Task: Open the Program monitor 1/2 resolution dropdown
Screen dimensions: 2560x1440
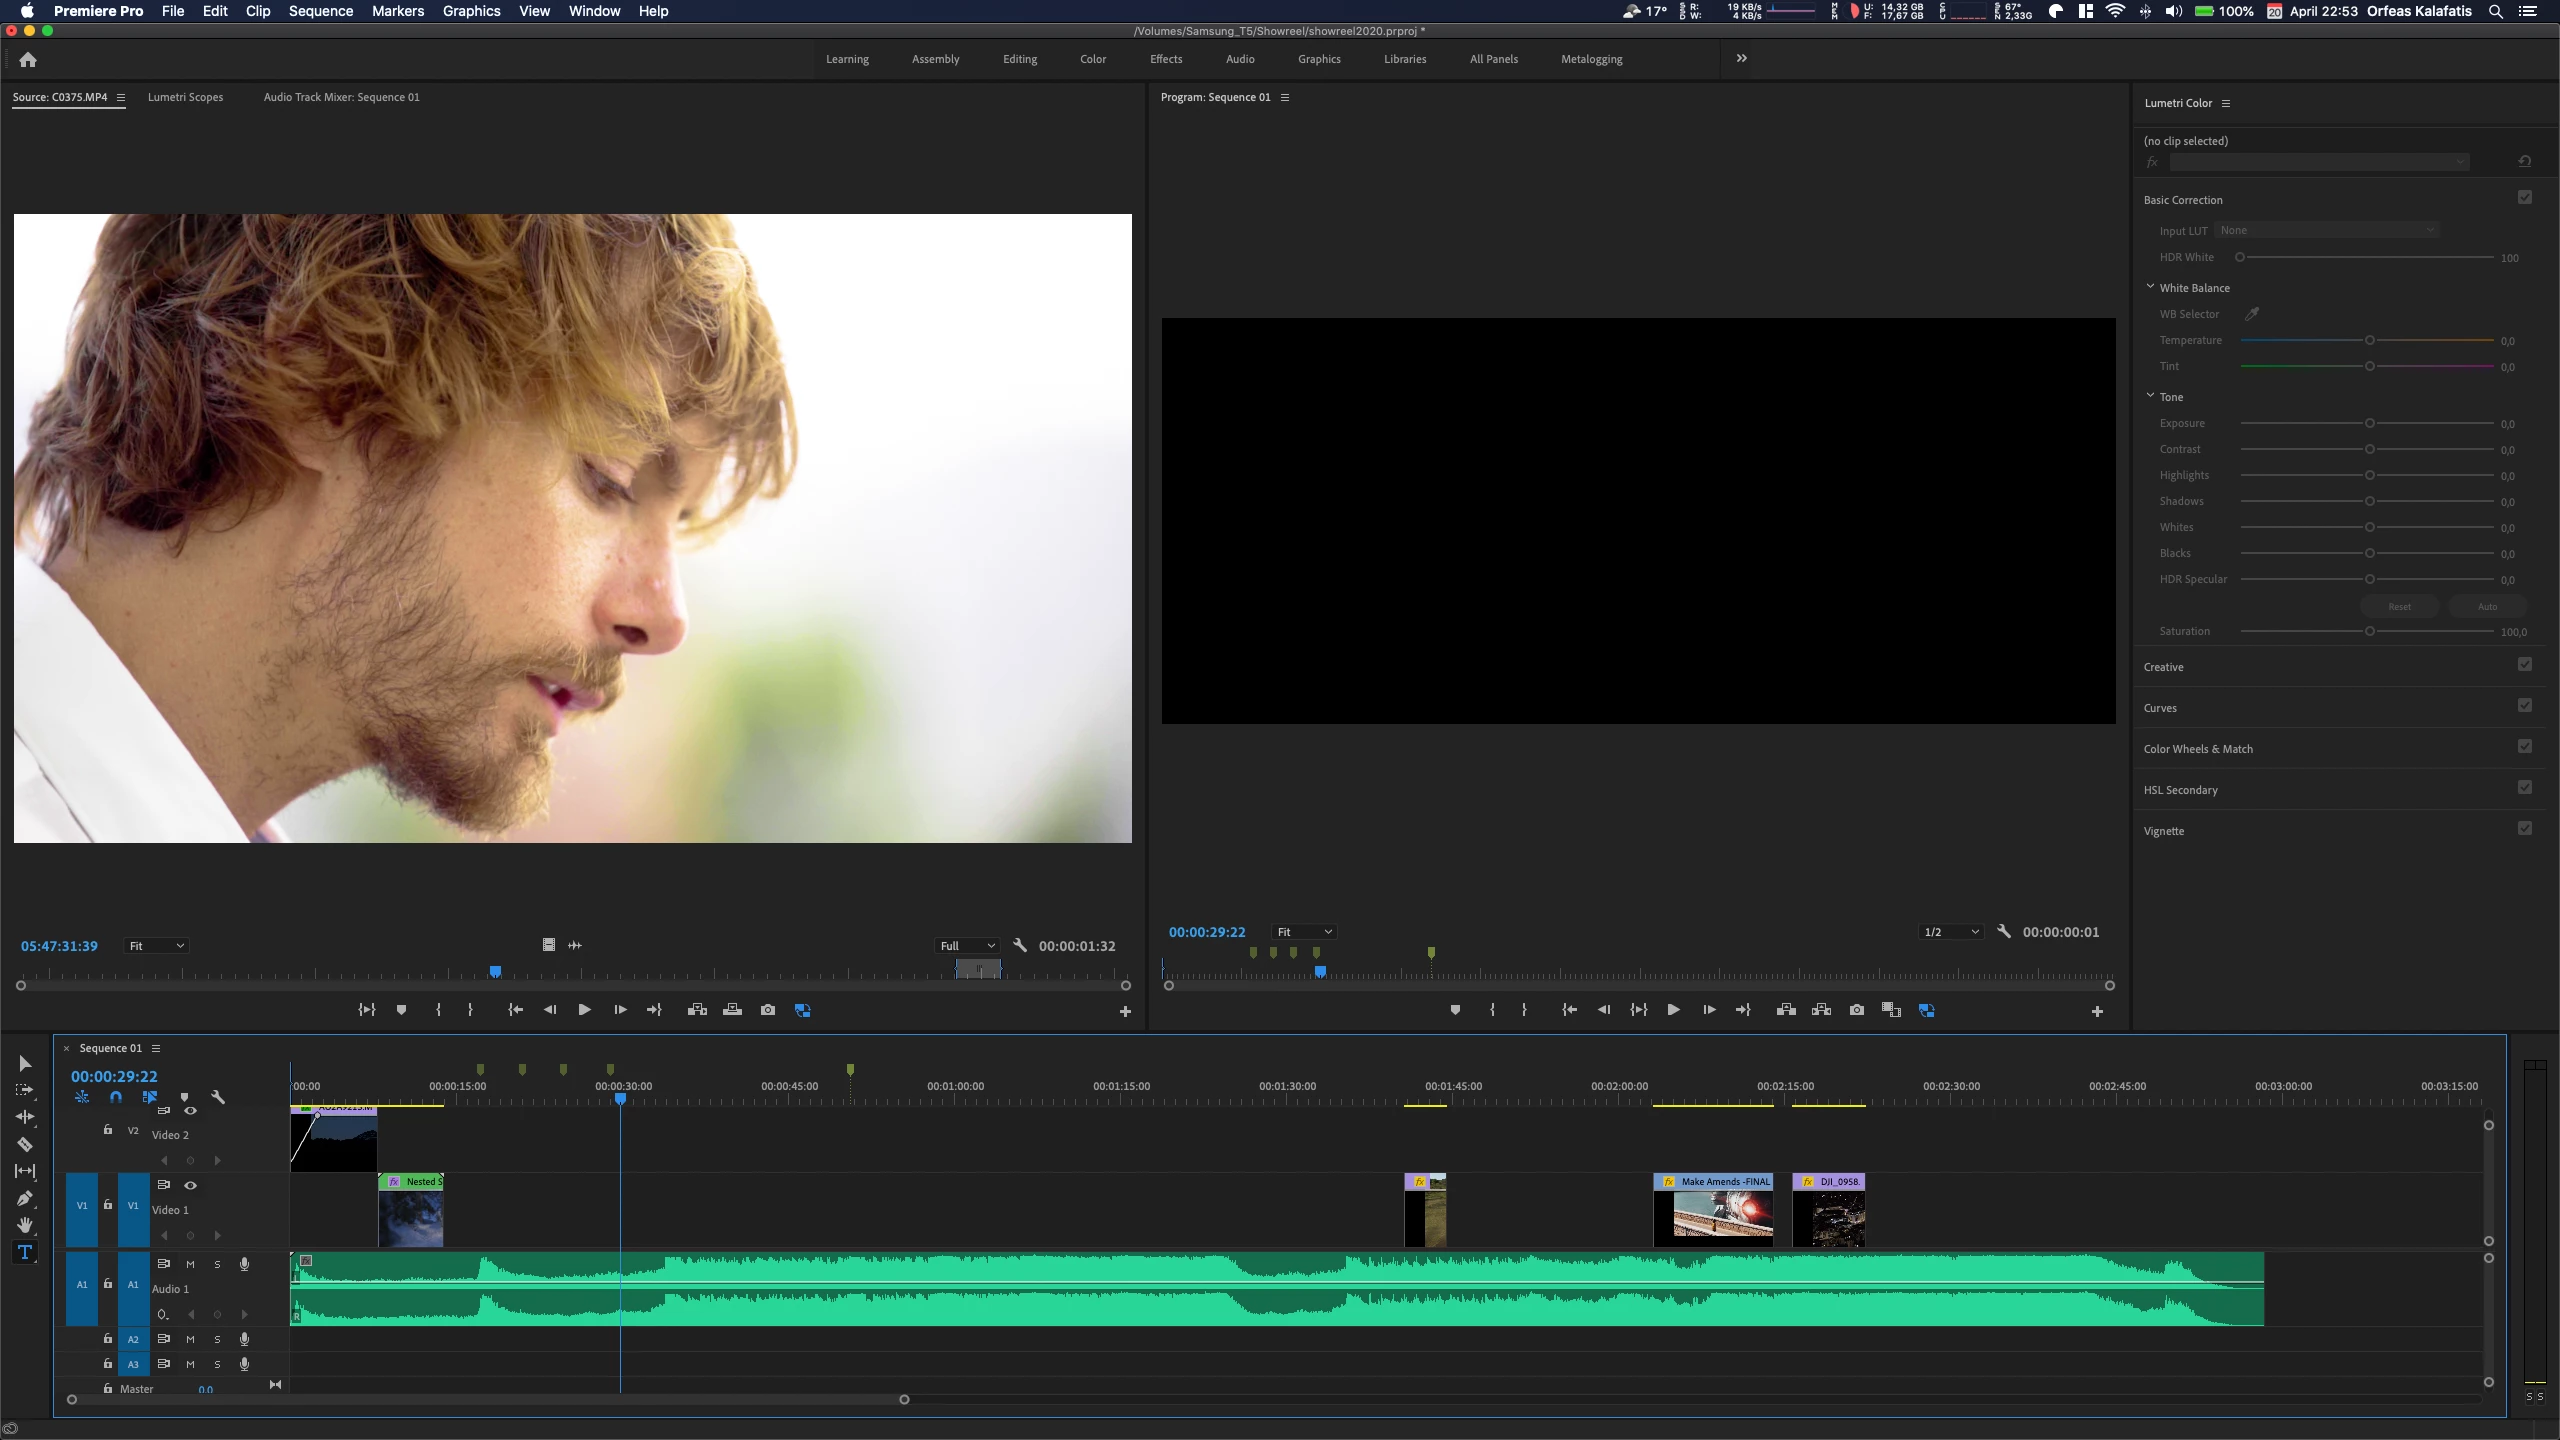Action: pos(1950,932)
